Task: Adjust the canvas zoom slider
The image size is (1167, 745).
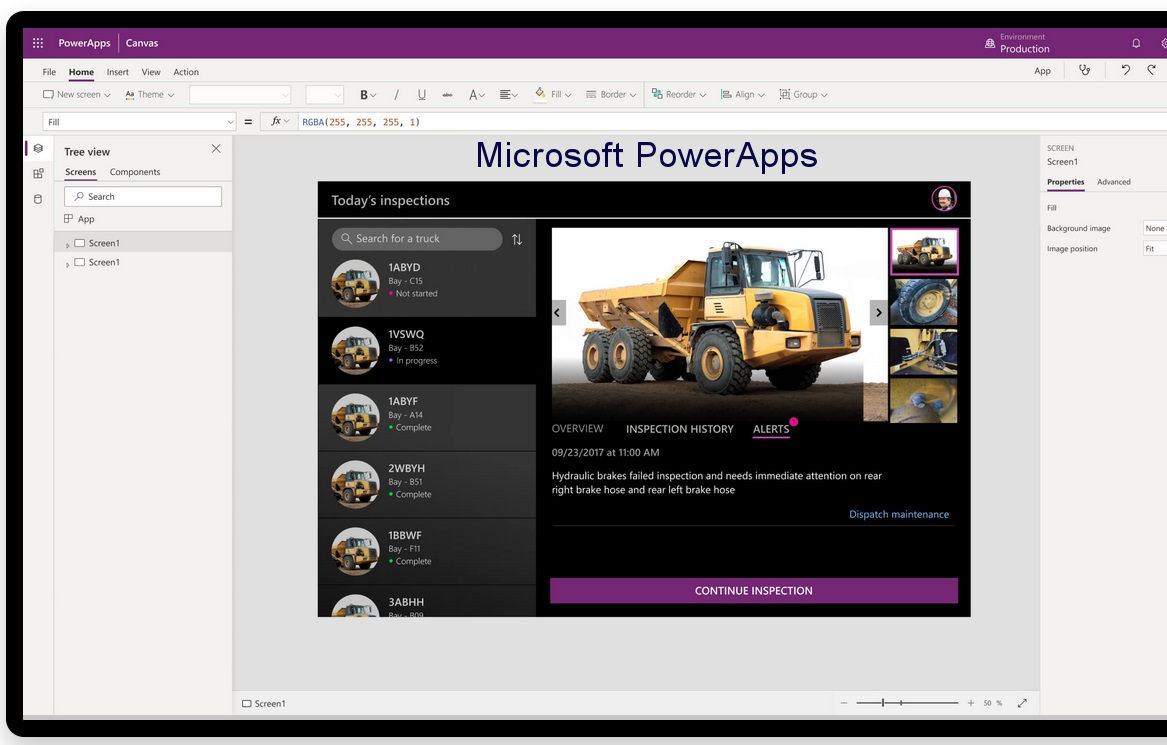Action: 907,703
